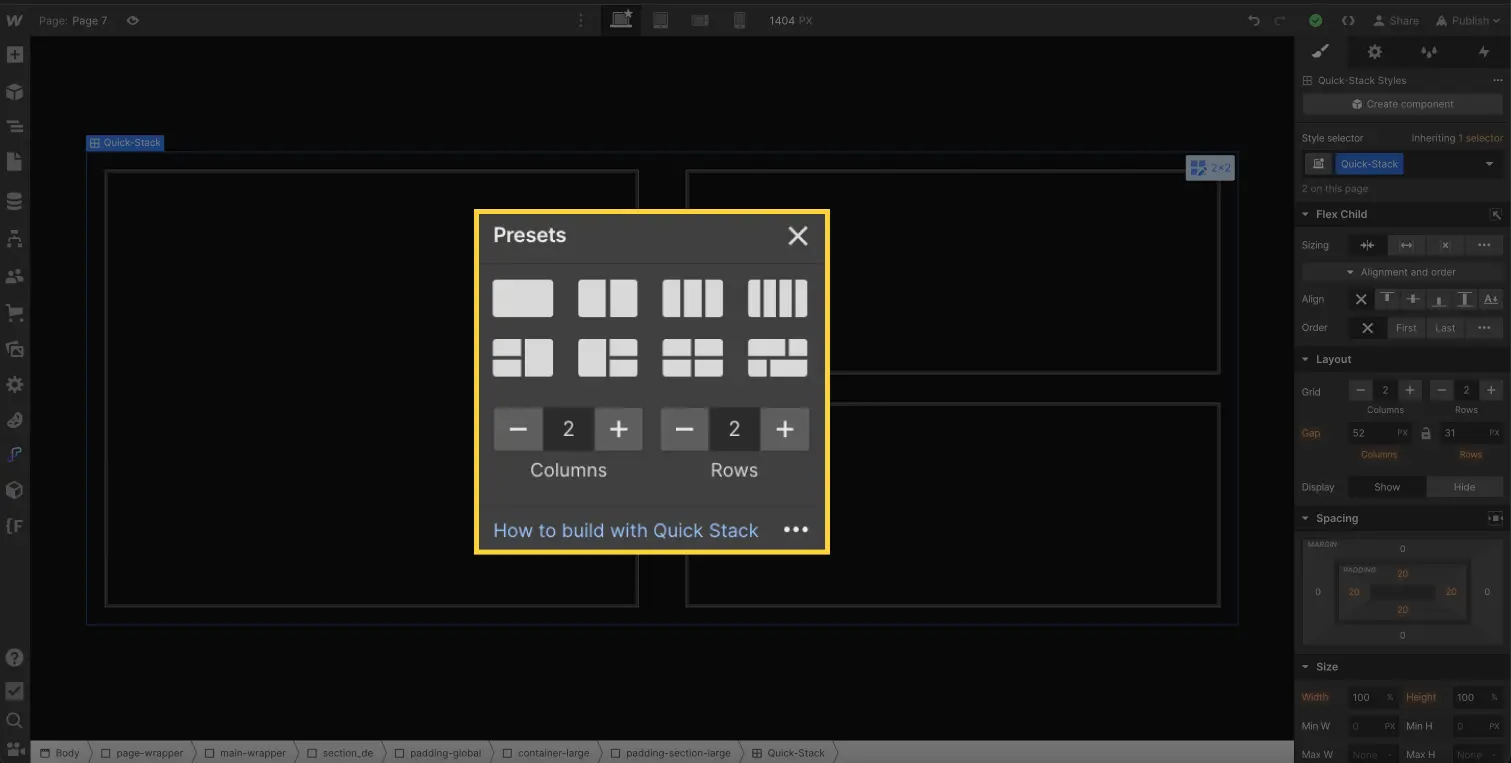Increase Columns using the plus stepper

618,428
